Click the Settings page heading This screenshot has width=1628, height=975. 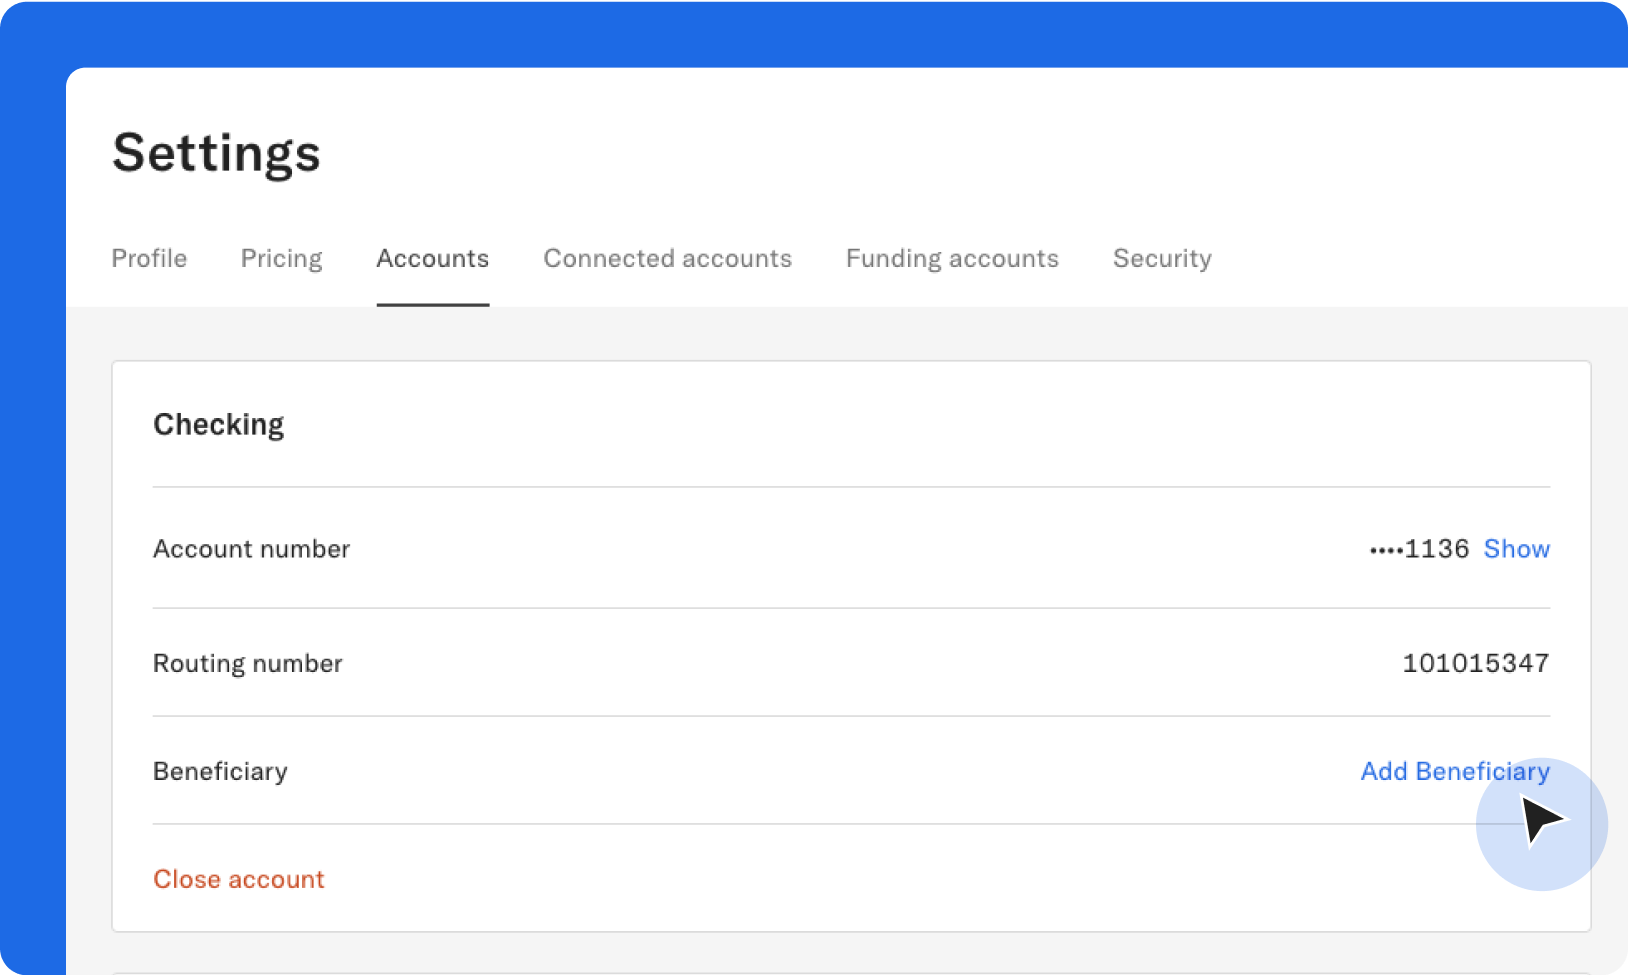216,154
